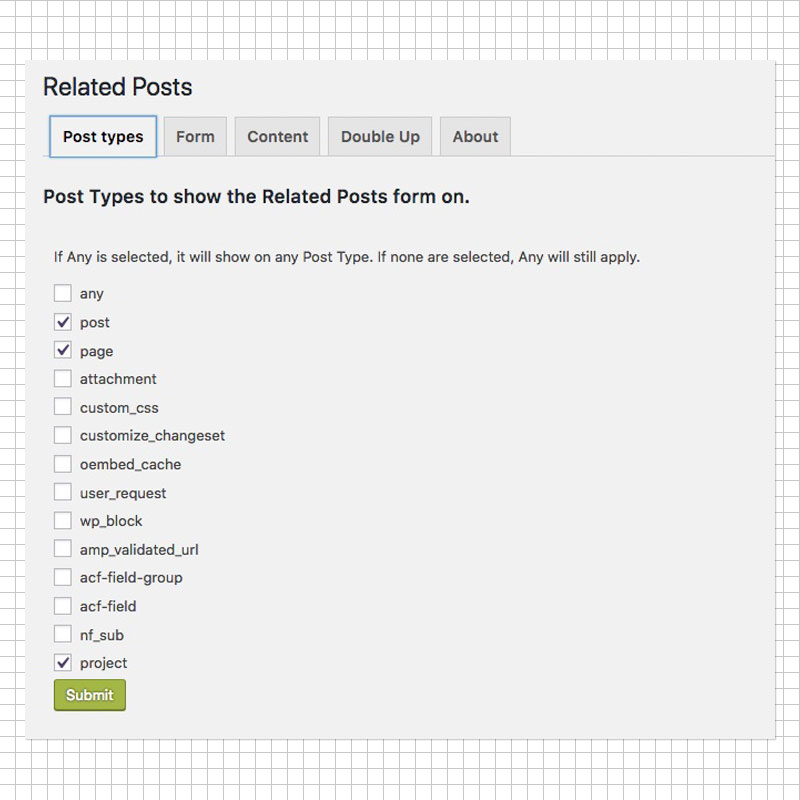The width and height of the screenshot is (800, 800).
Task: Open the Content tab
Action: 277,136
